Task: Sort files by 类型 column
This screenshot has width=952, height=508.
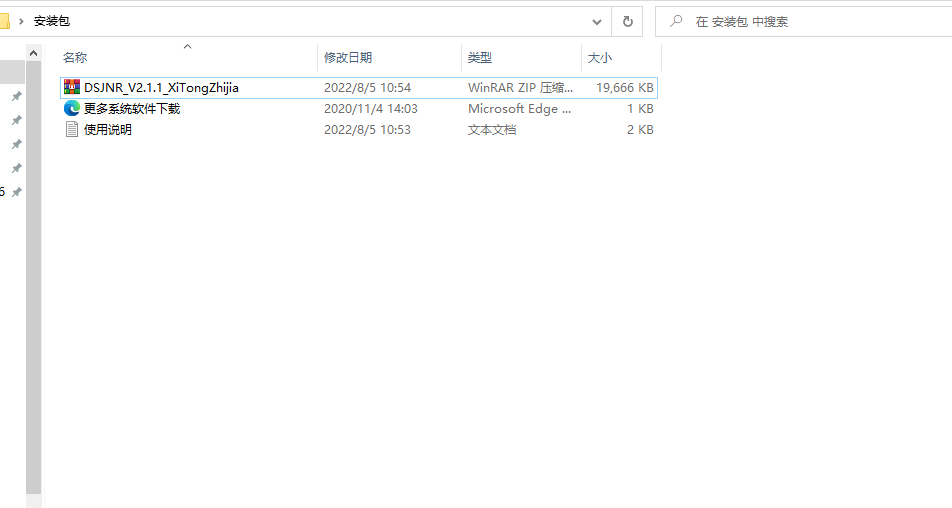Action: (x=480, y=58)
